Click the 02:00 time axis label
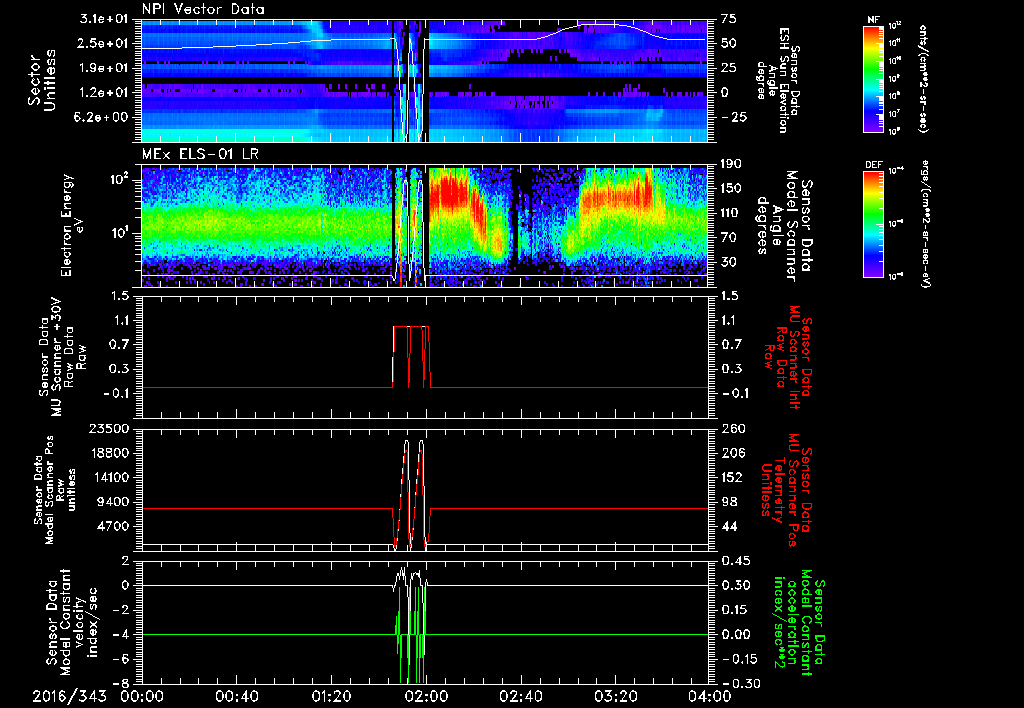 pyautogui.click(x=426, y=695)
